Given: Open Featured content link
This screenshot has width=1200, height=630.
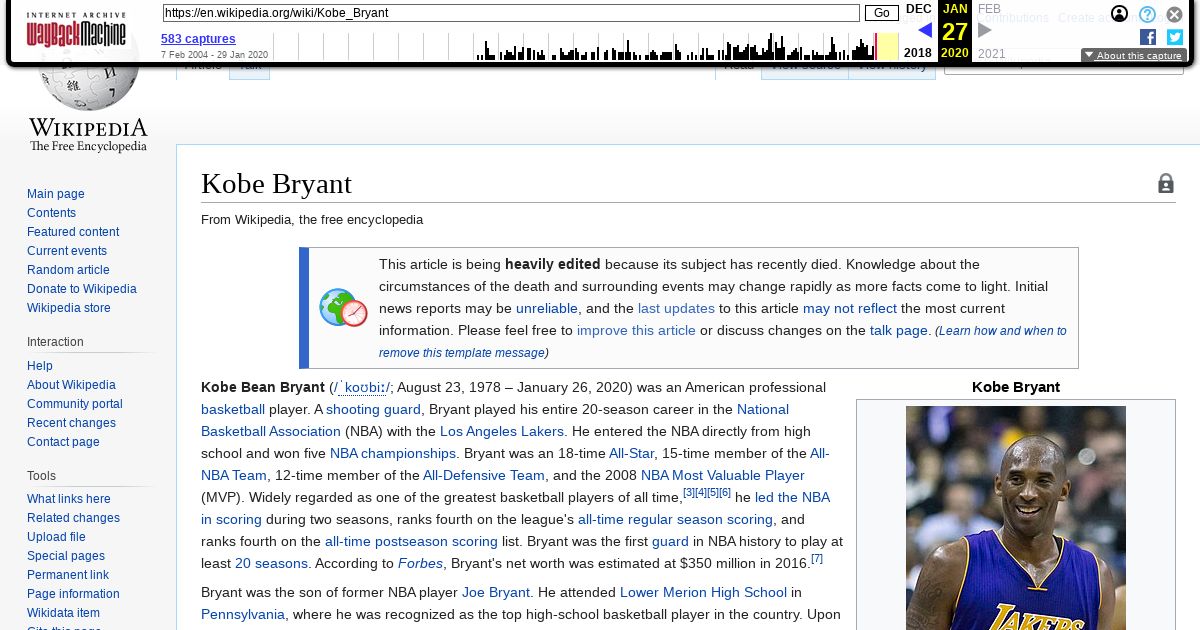Looking at the screenshot, I should (x=73, y=232).
